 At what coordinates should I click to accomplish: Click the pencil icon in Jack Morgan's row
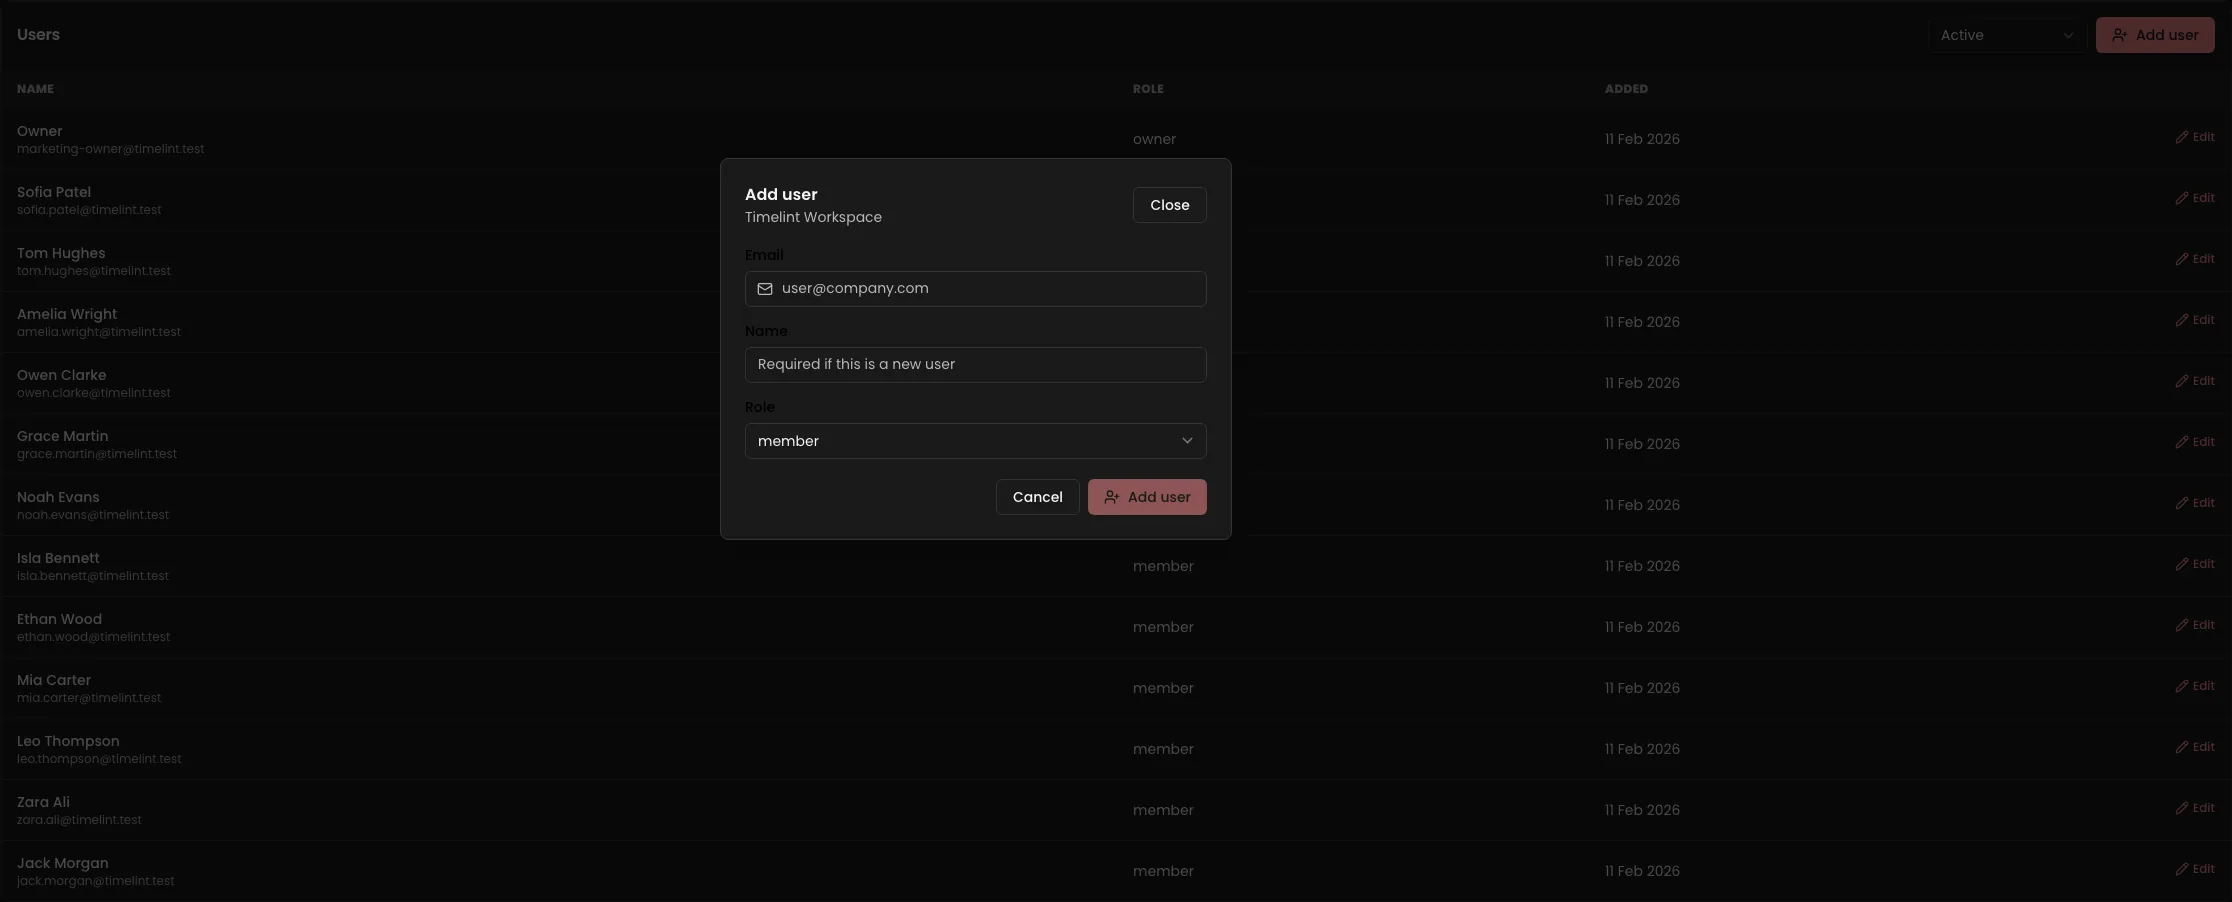[2181, 869]
